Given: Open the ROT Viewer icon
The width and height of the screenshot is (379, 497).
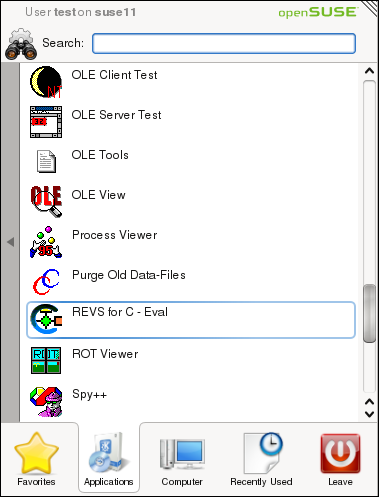Looking at the screenshot, I should click(x=46, y=360).
